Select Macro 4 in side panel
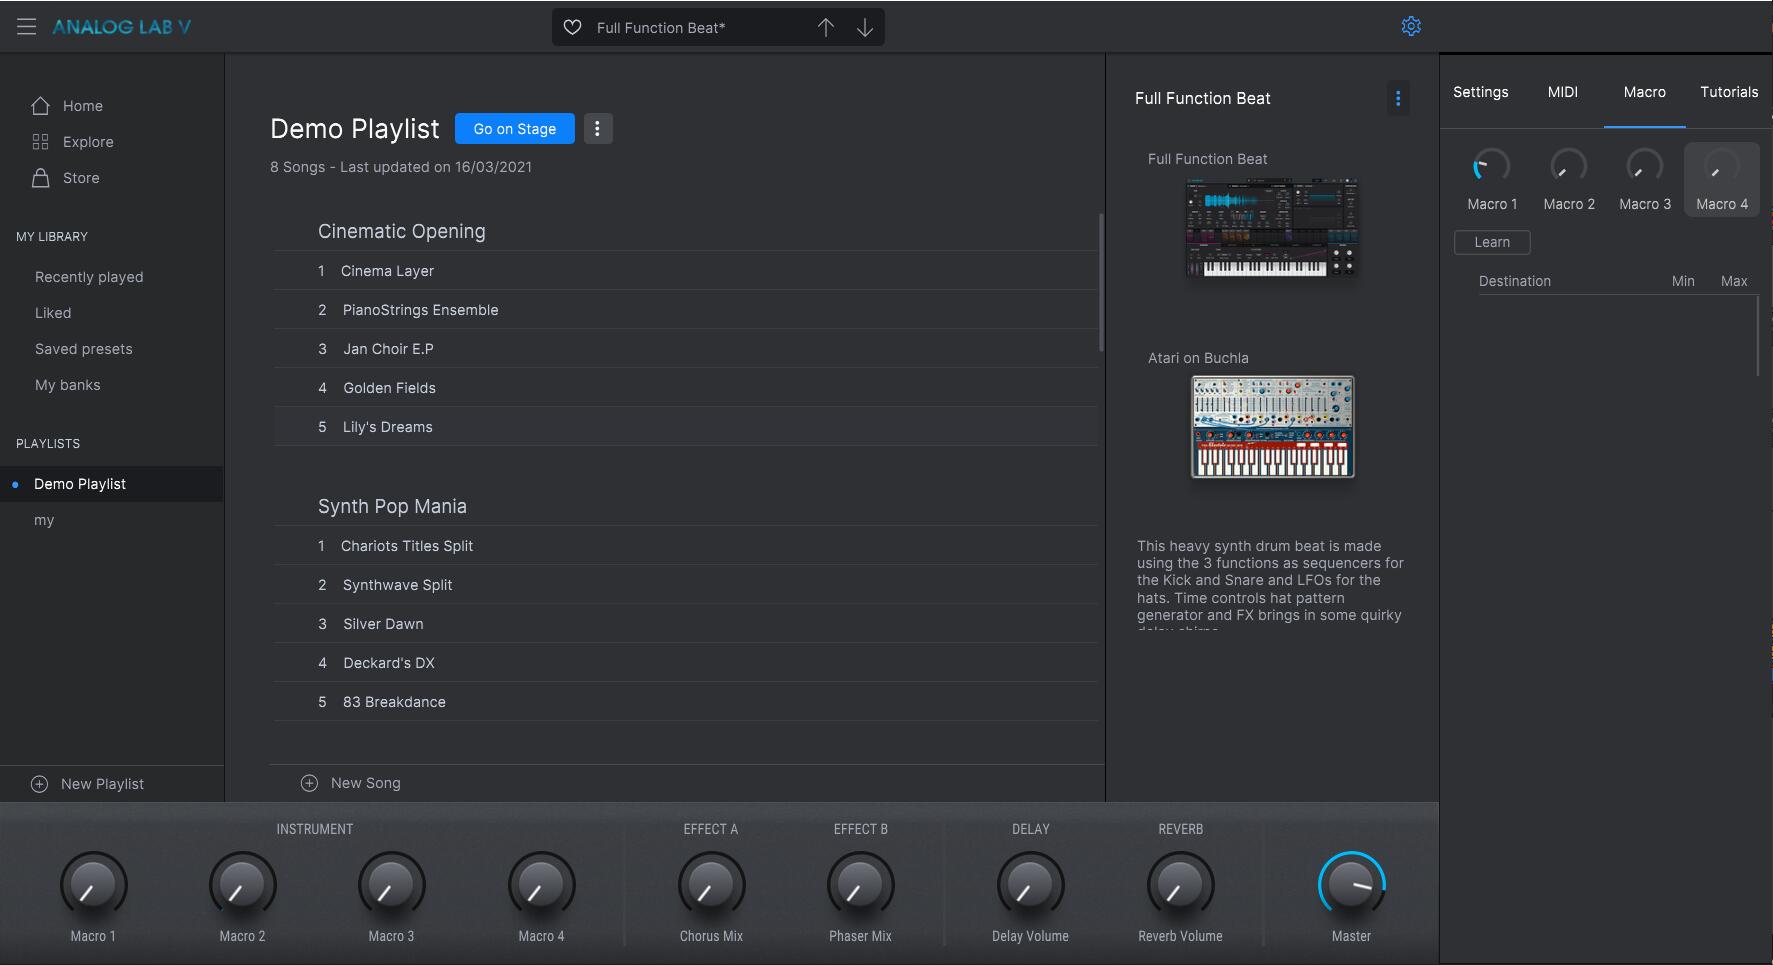1773x965 pixels. coord(1722,179)
